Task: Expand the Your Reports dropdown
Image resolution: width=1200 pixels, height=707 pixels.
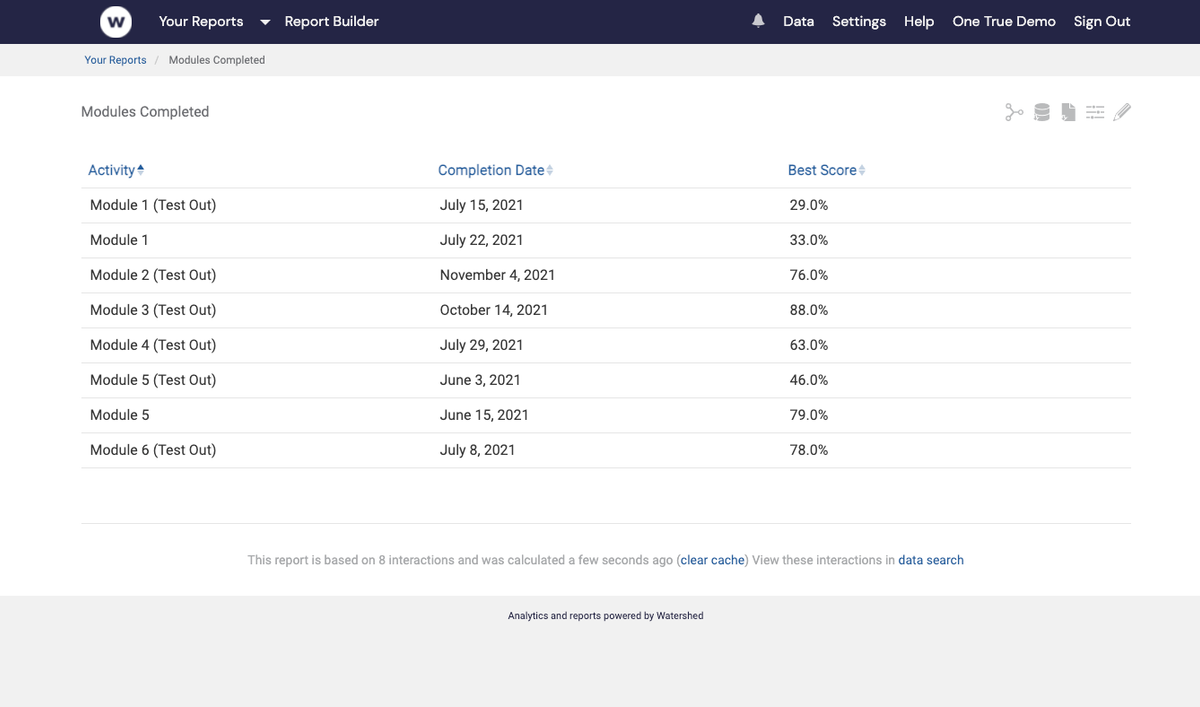Action: pyautogui.click(x=263, y=21)
